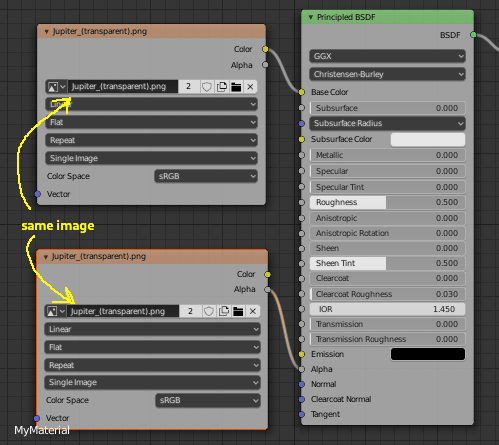Unlink image with X in bottom Jupiter node
This screenshot has width=499, height=445.
pyautogui.click(x=253, y=311)
